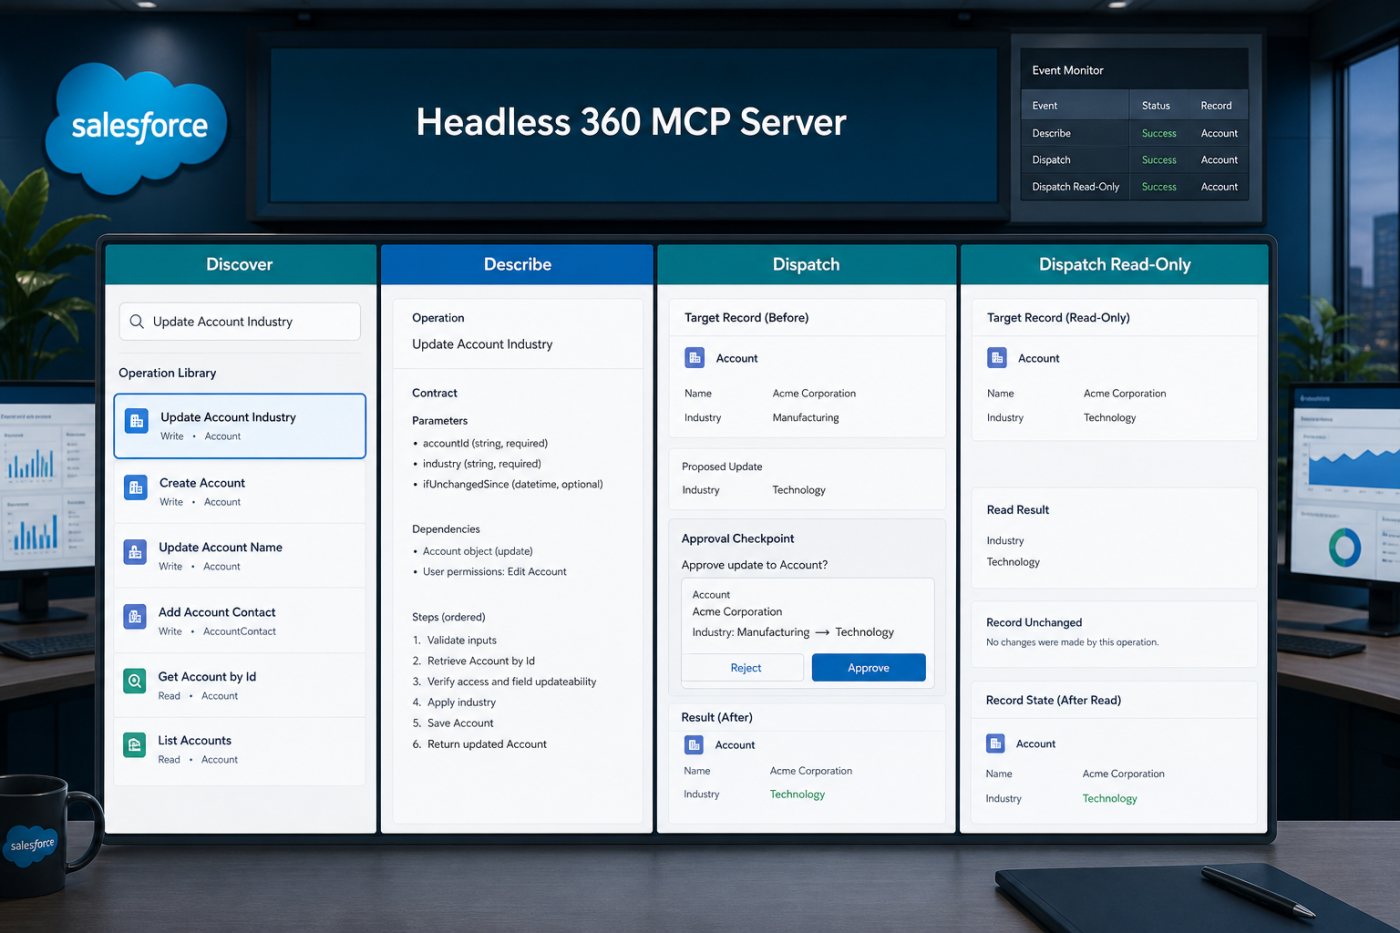This screenshot has width=1400, height=933.
Task: Select the Dispatch event row
Action: click(1134, 160)
